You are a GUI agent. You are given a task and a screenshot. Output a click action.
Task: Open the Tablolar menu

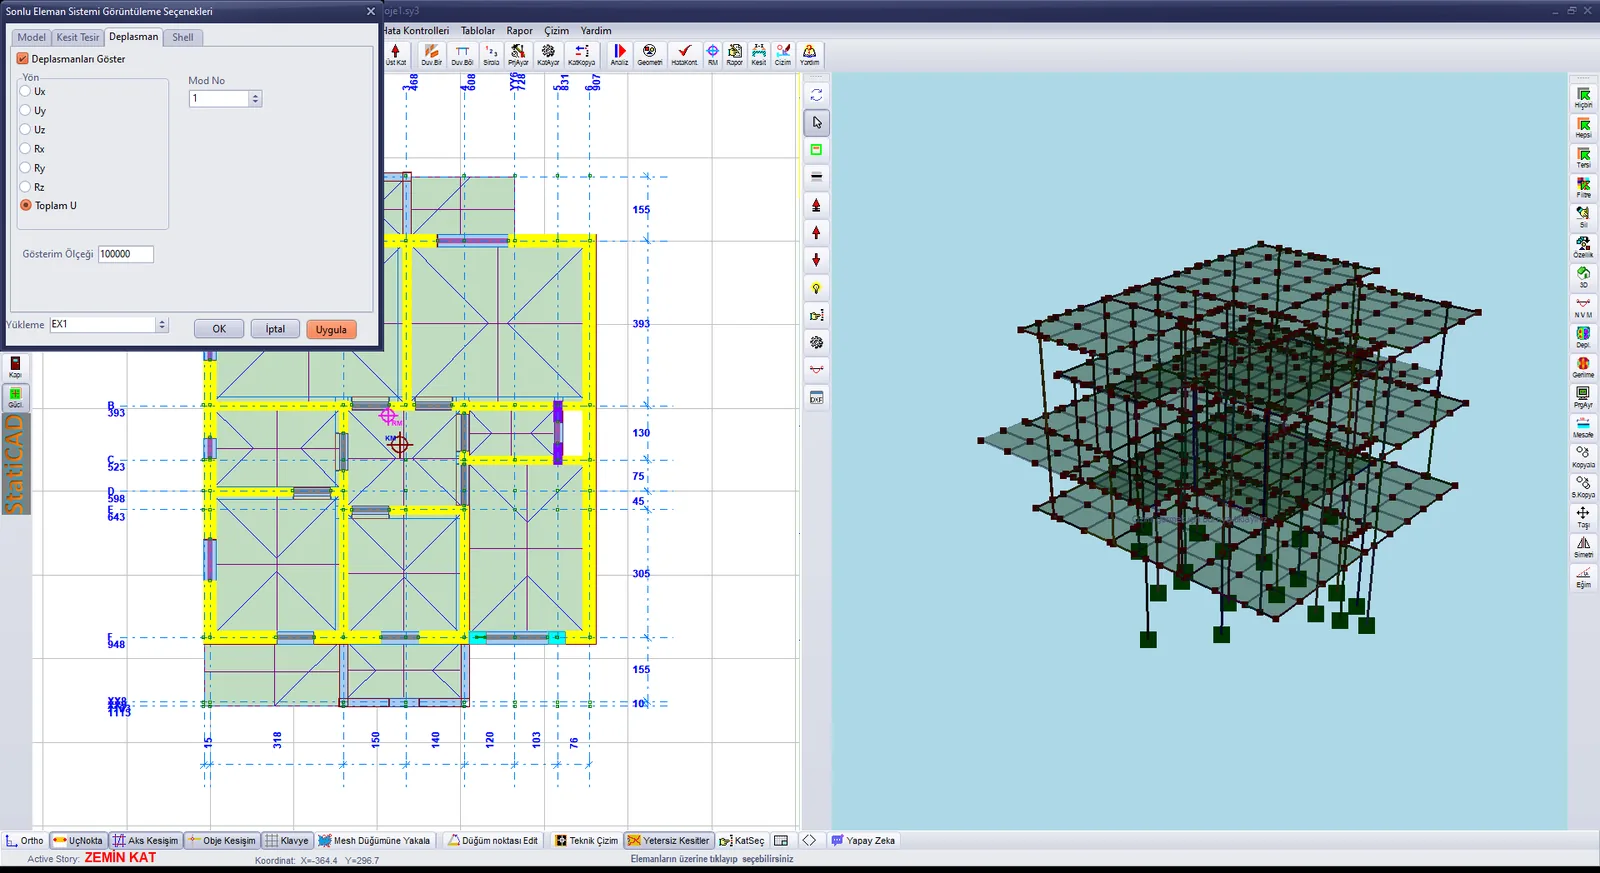point(478,31)
